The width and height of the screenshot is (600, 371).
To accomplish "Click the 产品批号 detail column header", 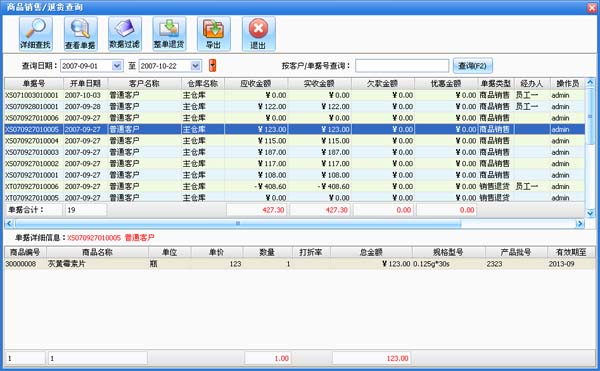I will click(x=515, y=252).
